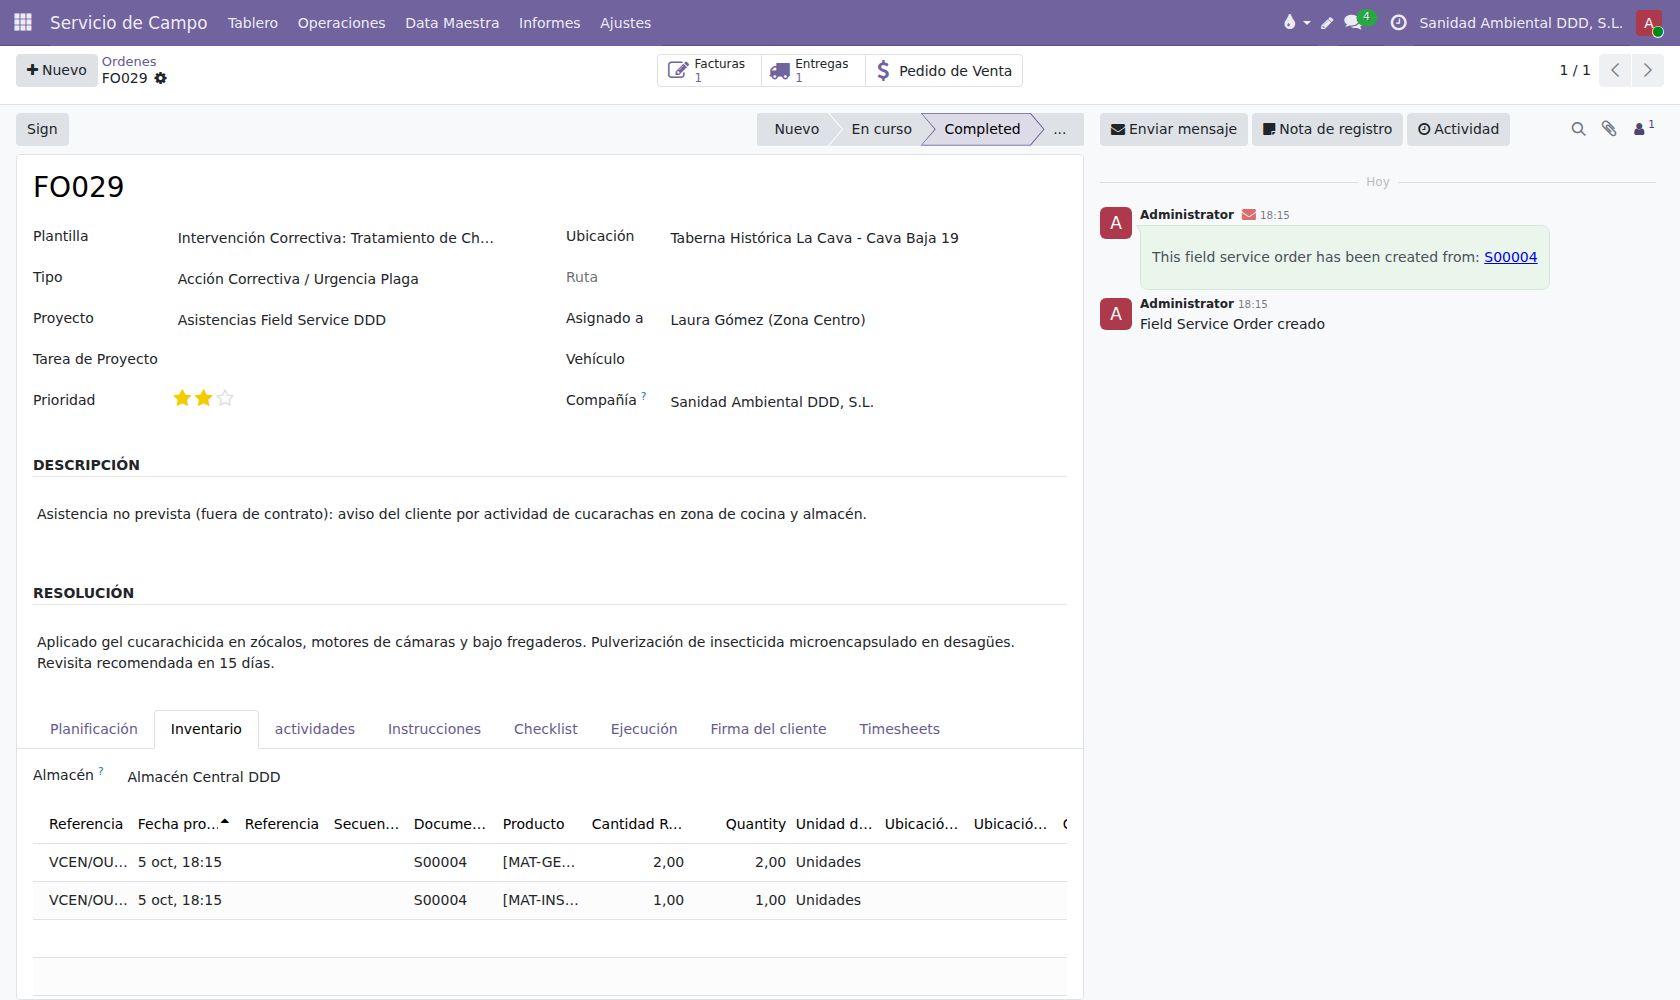Image resolution: width=1680 pixels, height=1000 pixels.
Task: Go to the next record arrow
Action: pyautogui.click(x=1647, y=70)
